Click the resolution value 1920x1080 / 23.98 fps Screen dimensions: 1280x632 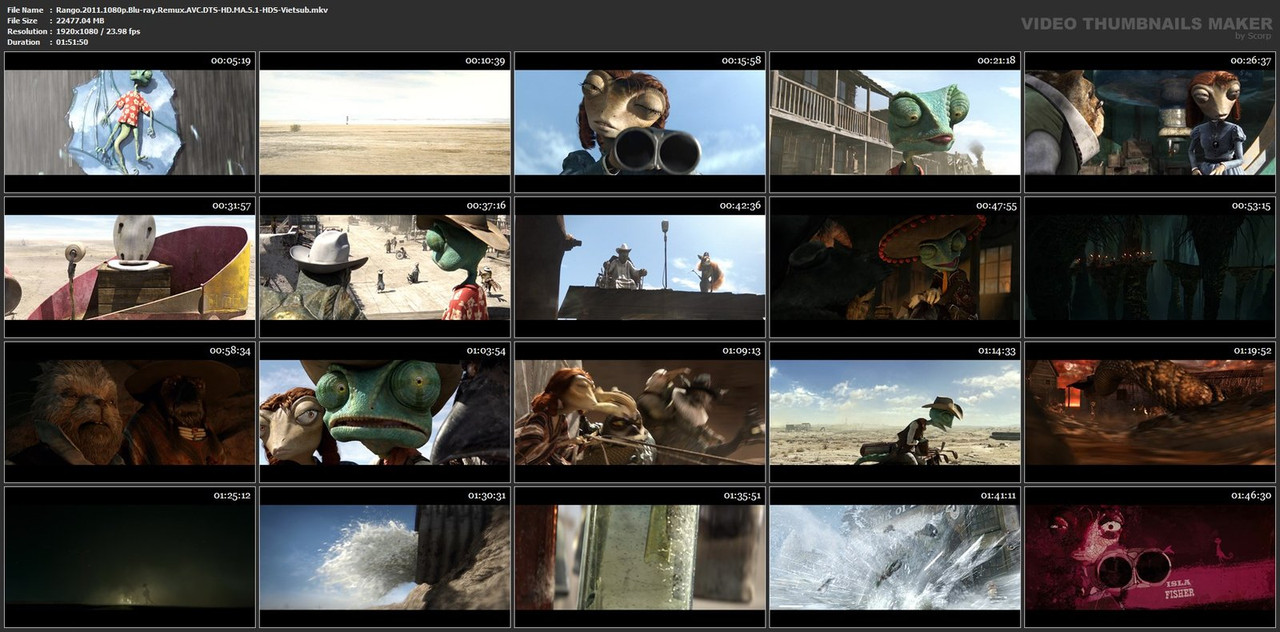point(98,31)
